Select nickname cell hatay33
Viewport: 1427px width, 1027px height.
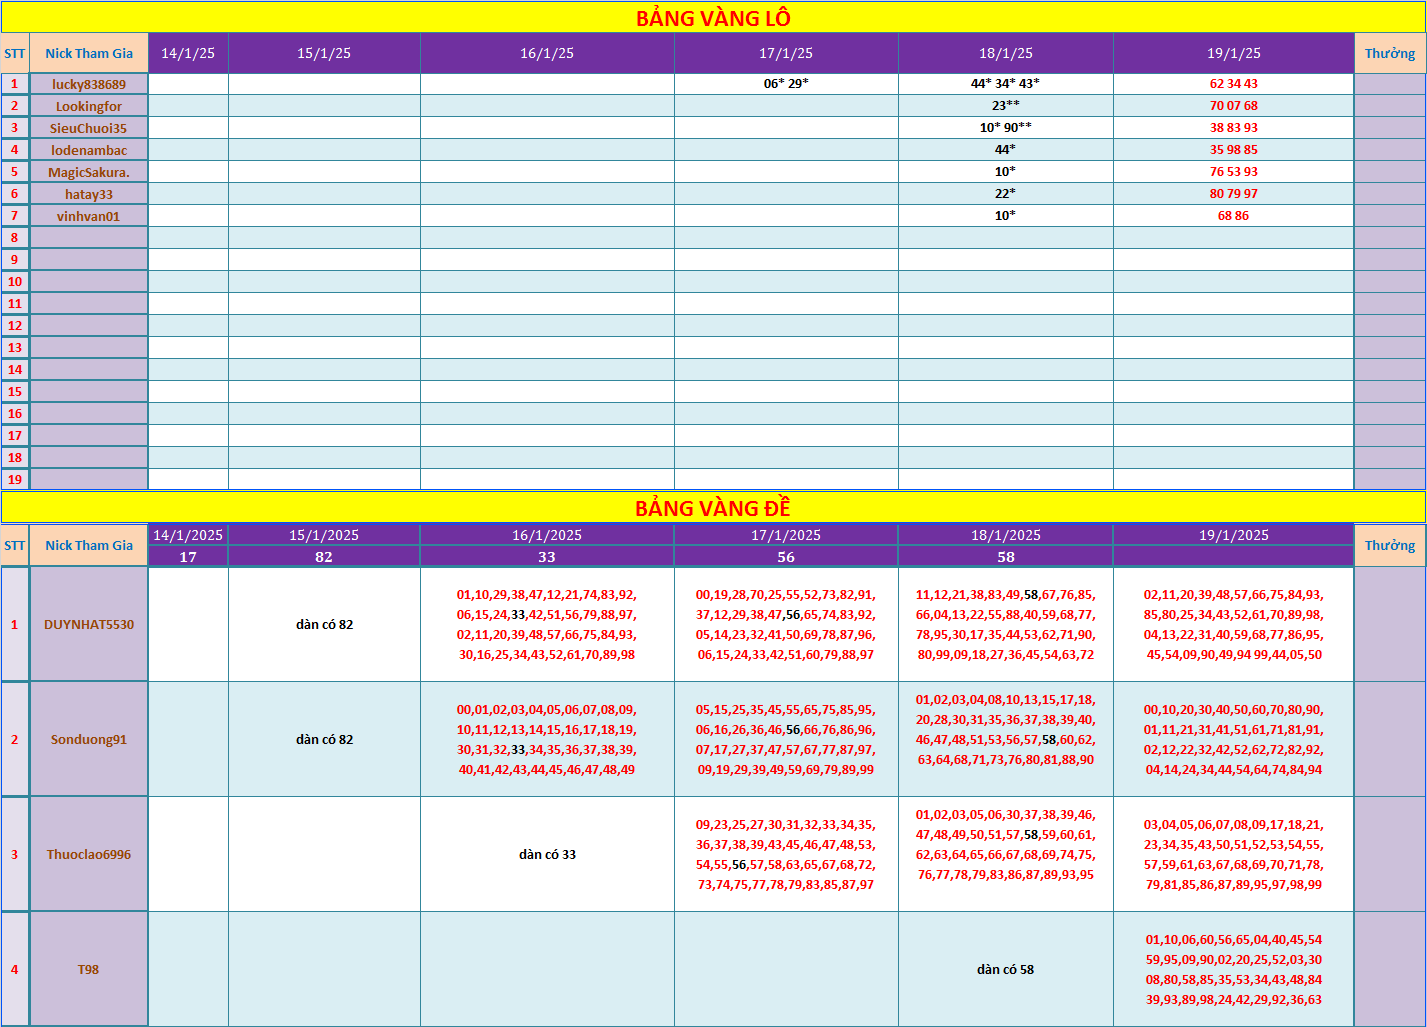tap(89, 194)
